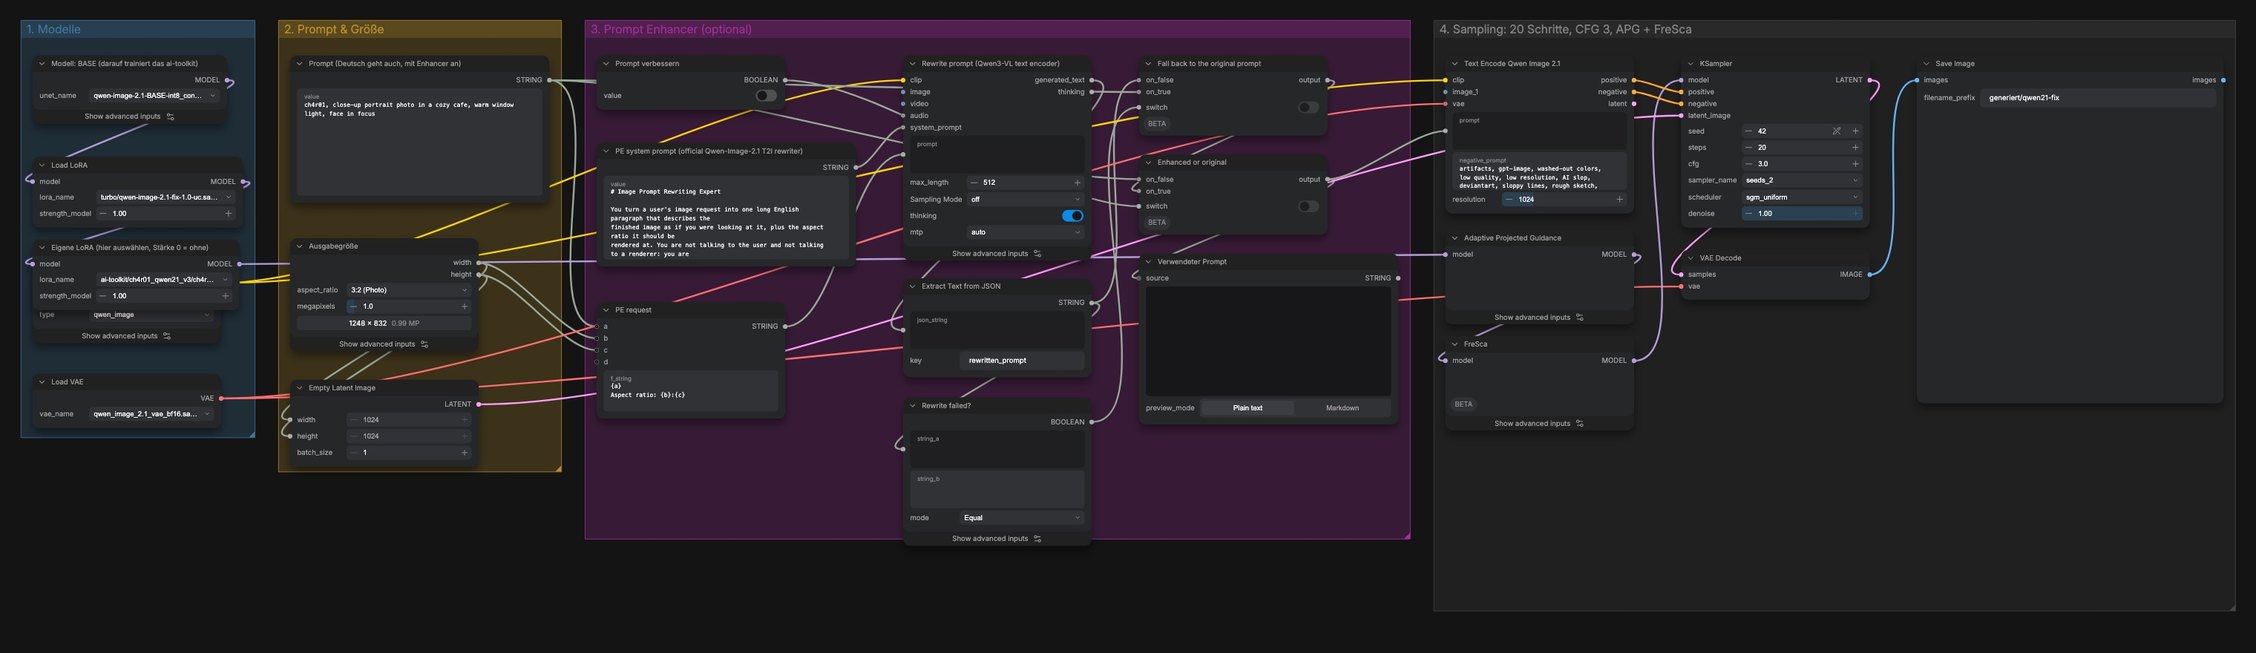Increase batch_size with the plus icon
Viewport: 2256px width, 653px height.
(464, 452)
